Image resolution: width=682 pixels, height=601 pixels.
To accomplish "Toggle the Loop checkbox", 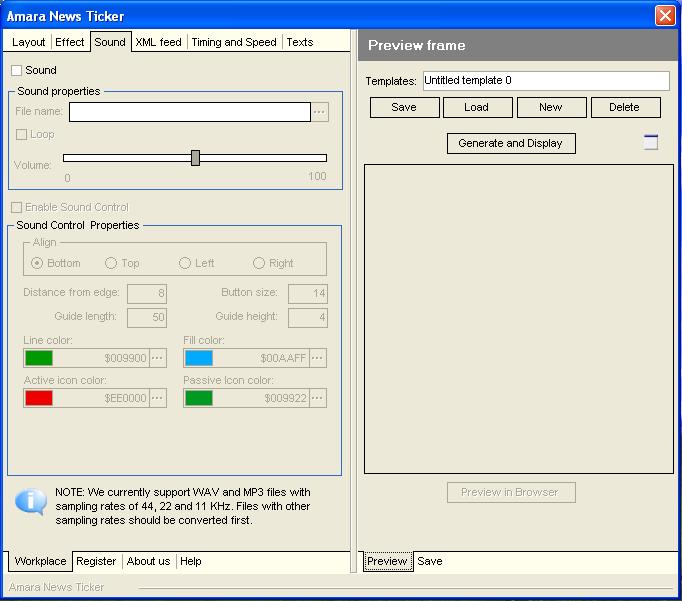I will [21, 134].
